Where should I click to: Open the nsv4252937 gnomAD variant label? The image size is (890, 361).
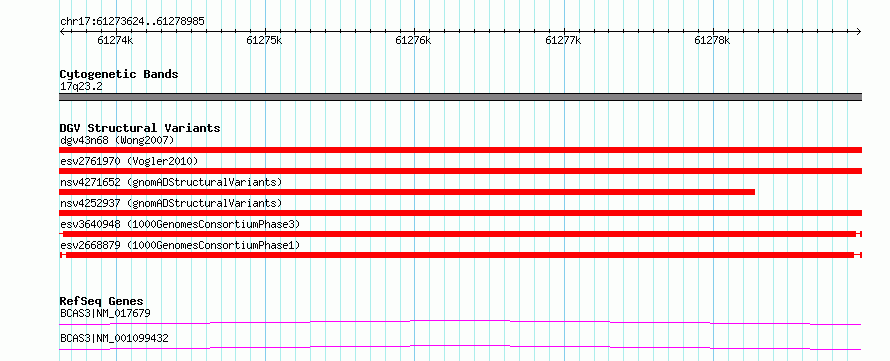tap(171, 203)
